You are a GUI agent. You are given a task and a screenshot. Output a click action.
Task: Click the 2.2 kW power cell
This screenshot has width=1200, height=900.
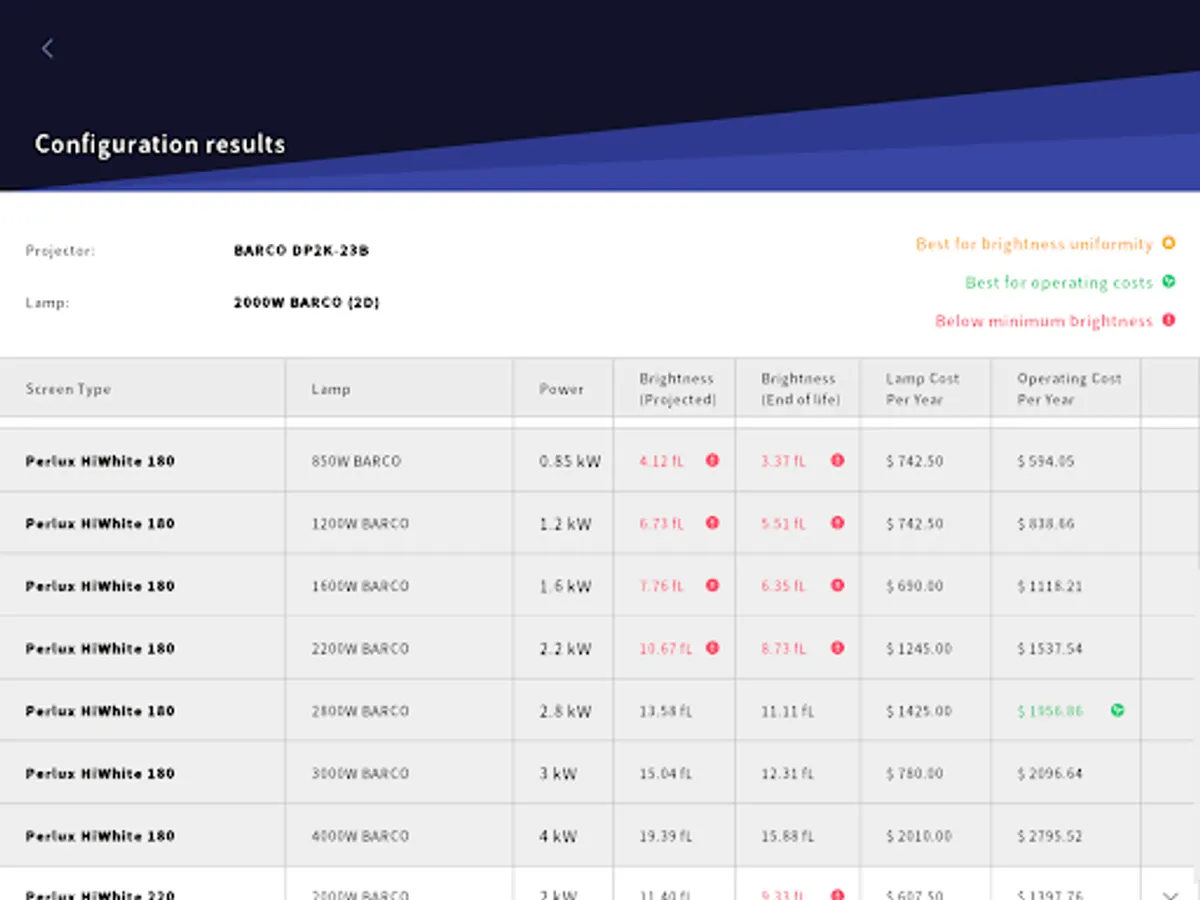pos(565,648)
